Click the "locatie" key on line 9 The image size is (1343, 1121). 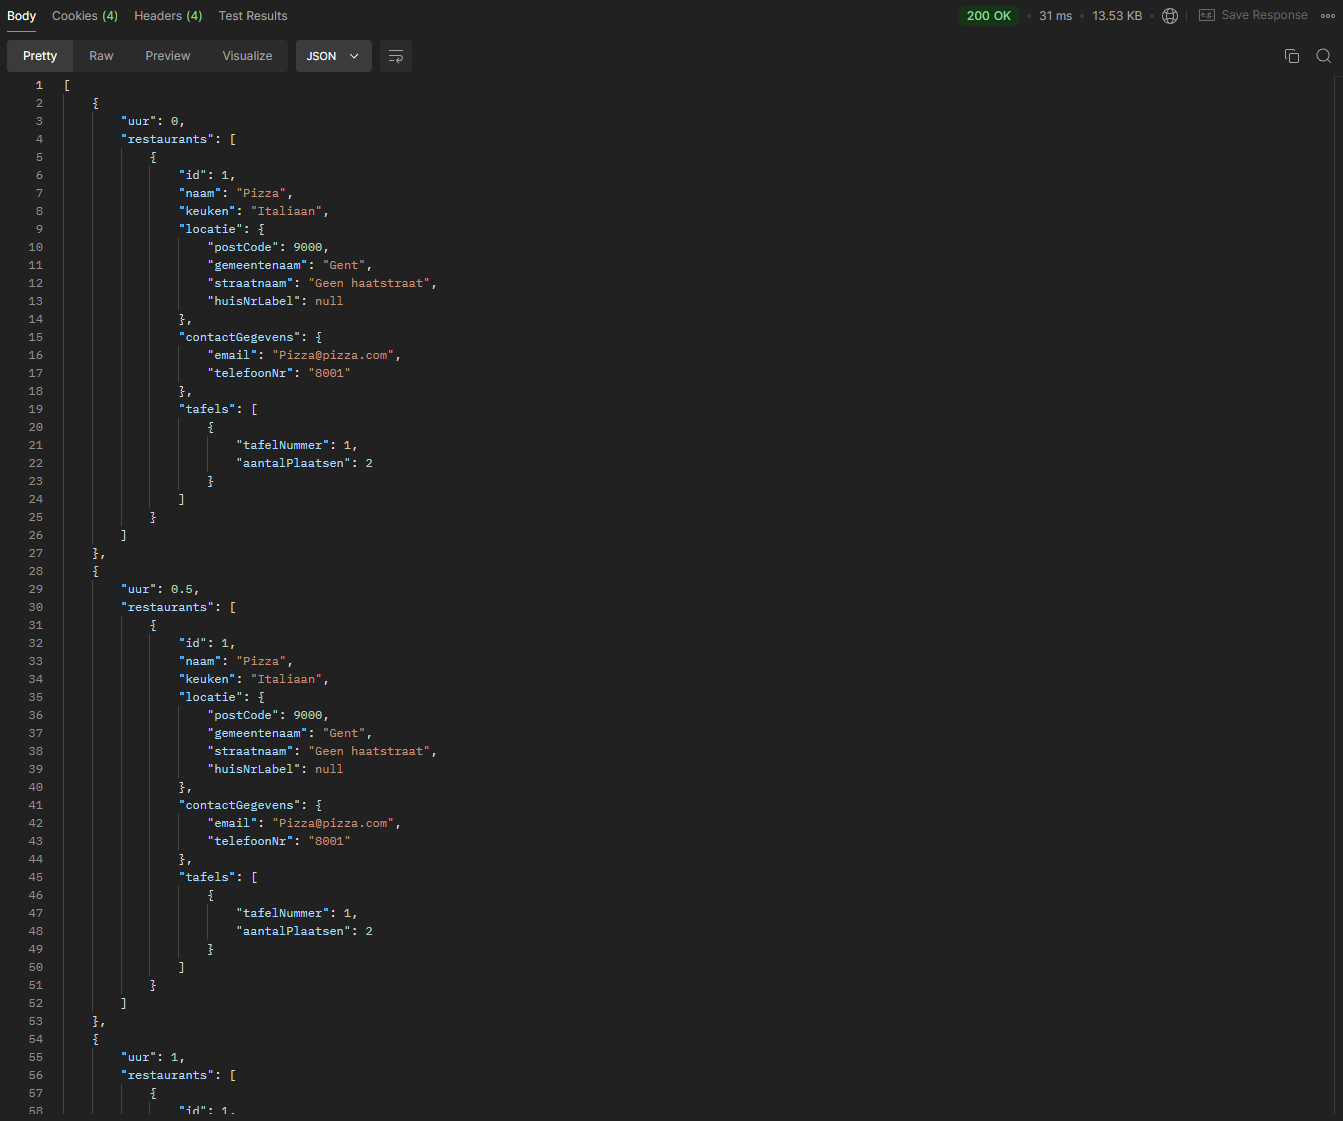[211, 229]
